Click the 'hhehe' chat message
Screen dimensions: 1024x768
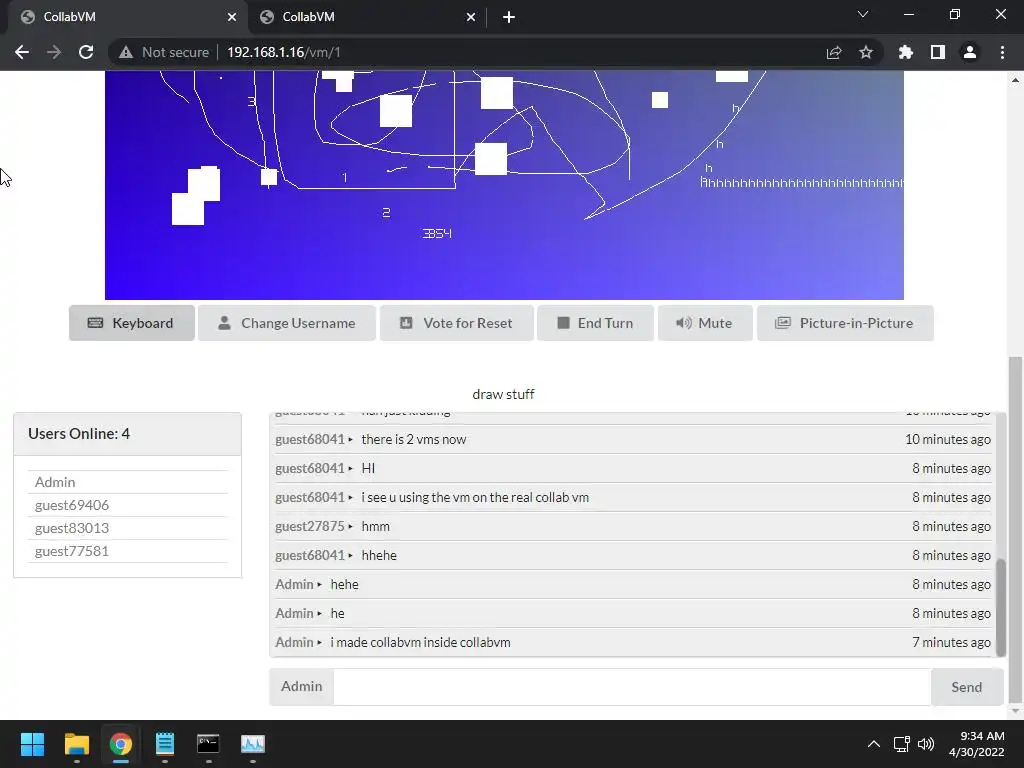coord(379,555)
